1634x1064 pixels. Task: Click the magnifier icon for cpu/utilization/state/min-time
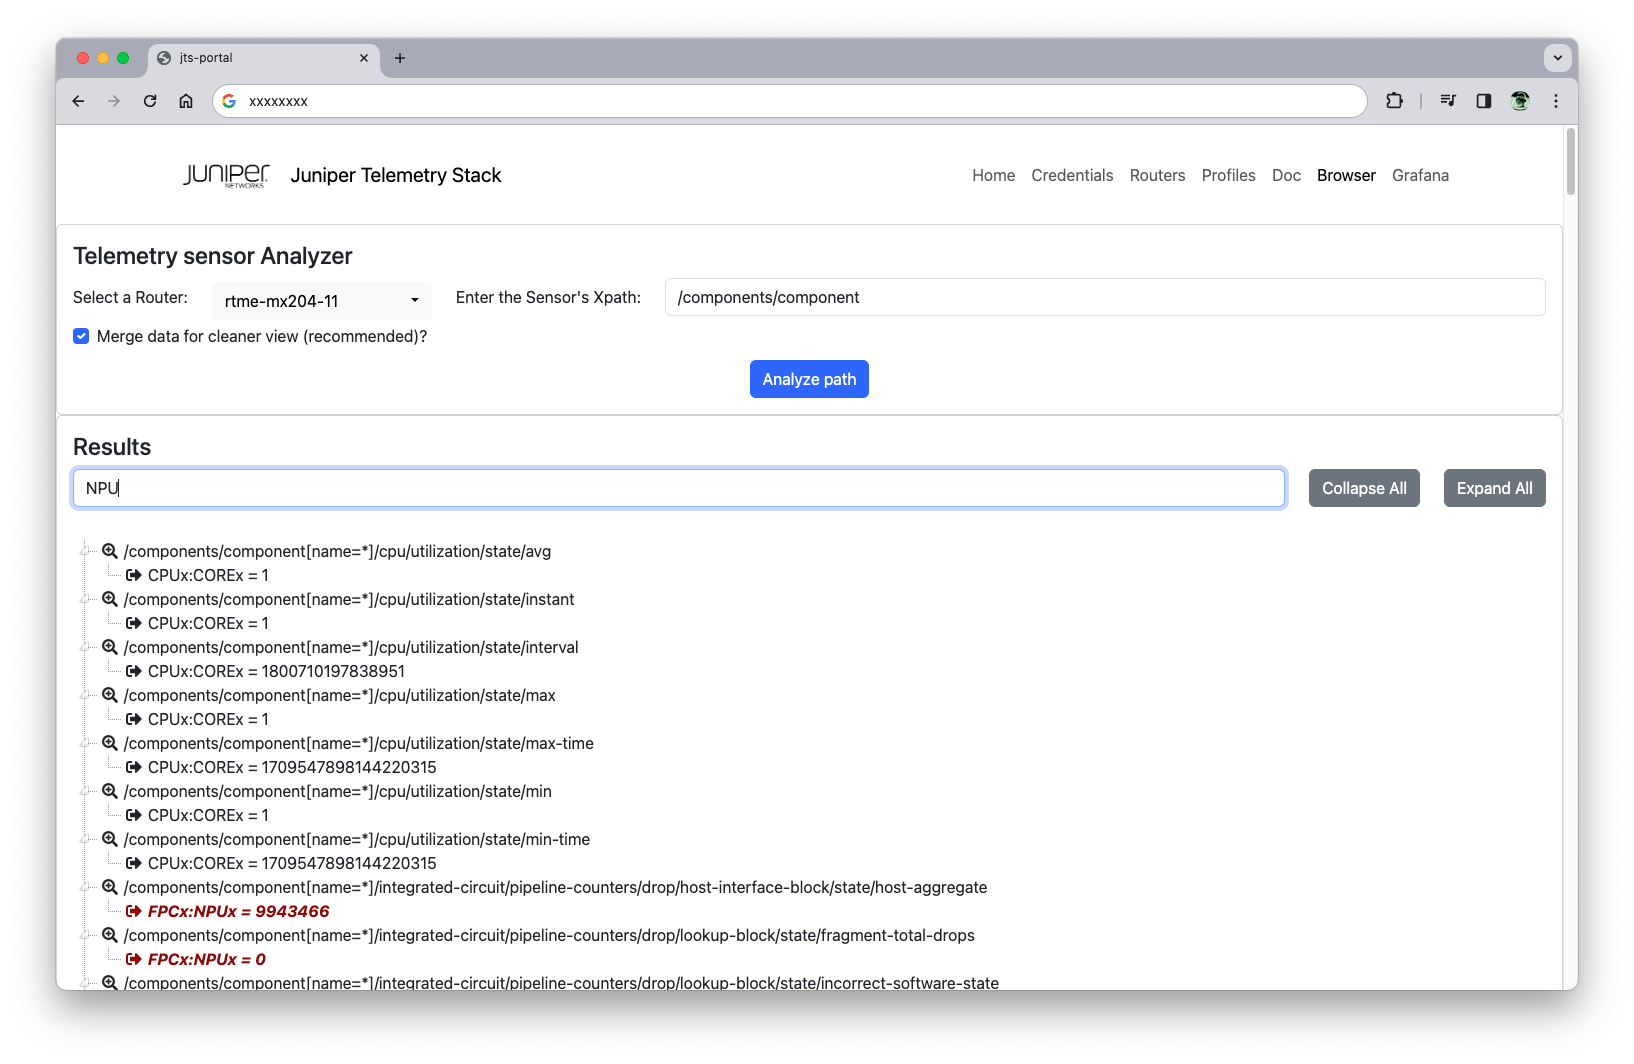tap(110, 839)
